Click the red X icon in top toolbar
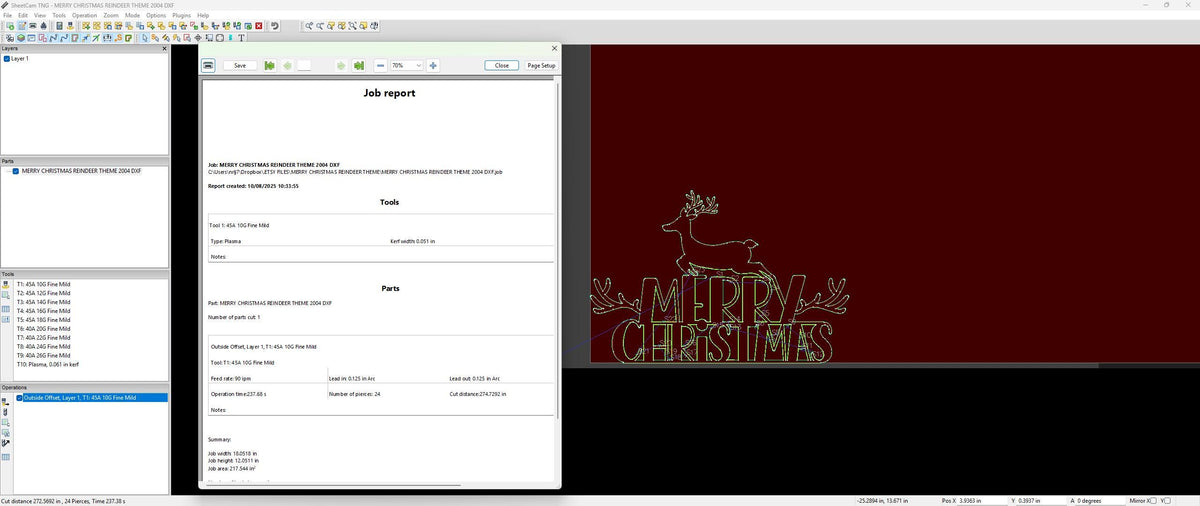The image size is (1200, 506). pos(259,26)
